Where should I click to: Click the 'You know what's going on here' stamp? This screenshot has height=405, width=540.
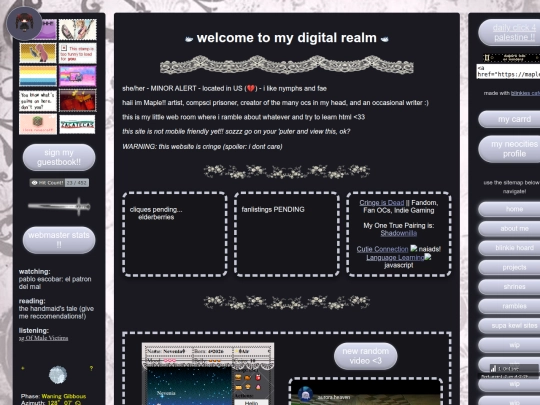[38, 101]
